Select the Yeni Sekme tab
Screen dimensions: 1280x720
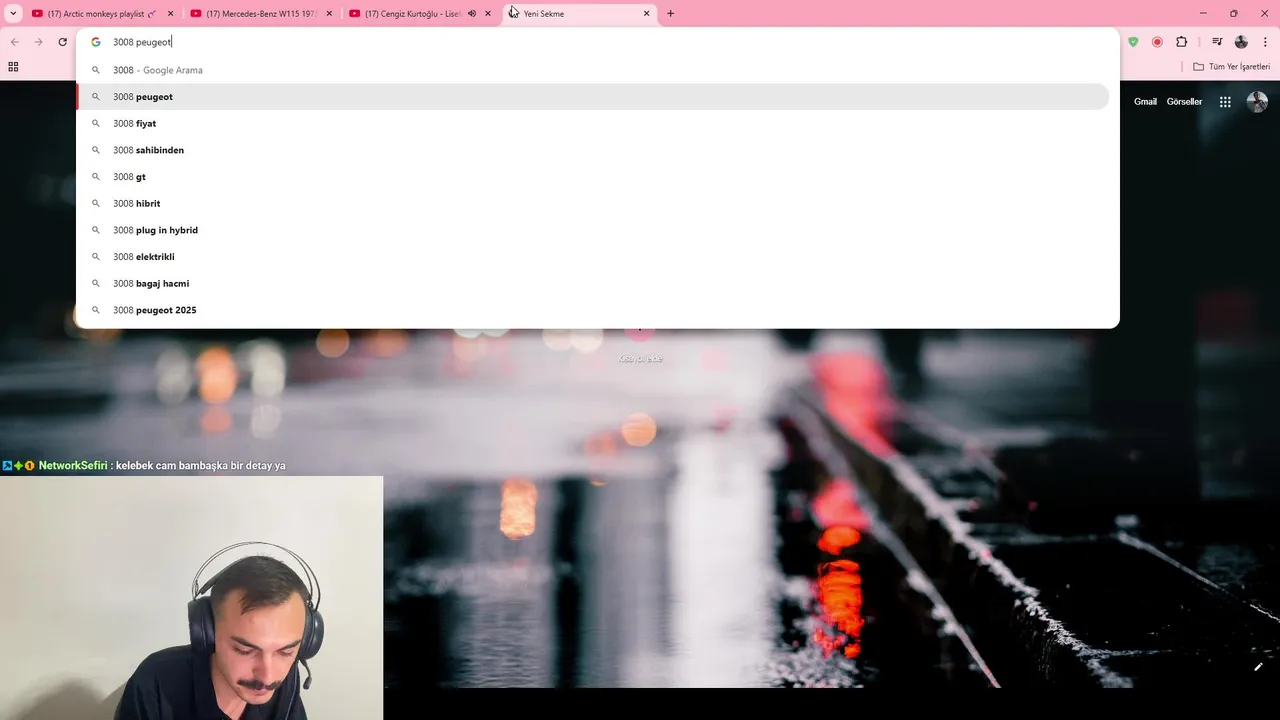578,14
